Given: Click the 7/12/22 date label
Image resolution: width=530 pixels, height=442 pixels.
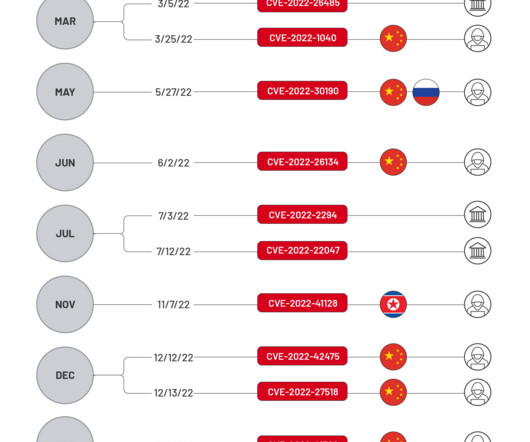Looking at the screenshot, I should point(173,252).
